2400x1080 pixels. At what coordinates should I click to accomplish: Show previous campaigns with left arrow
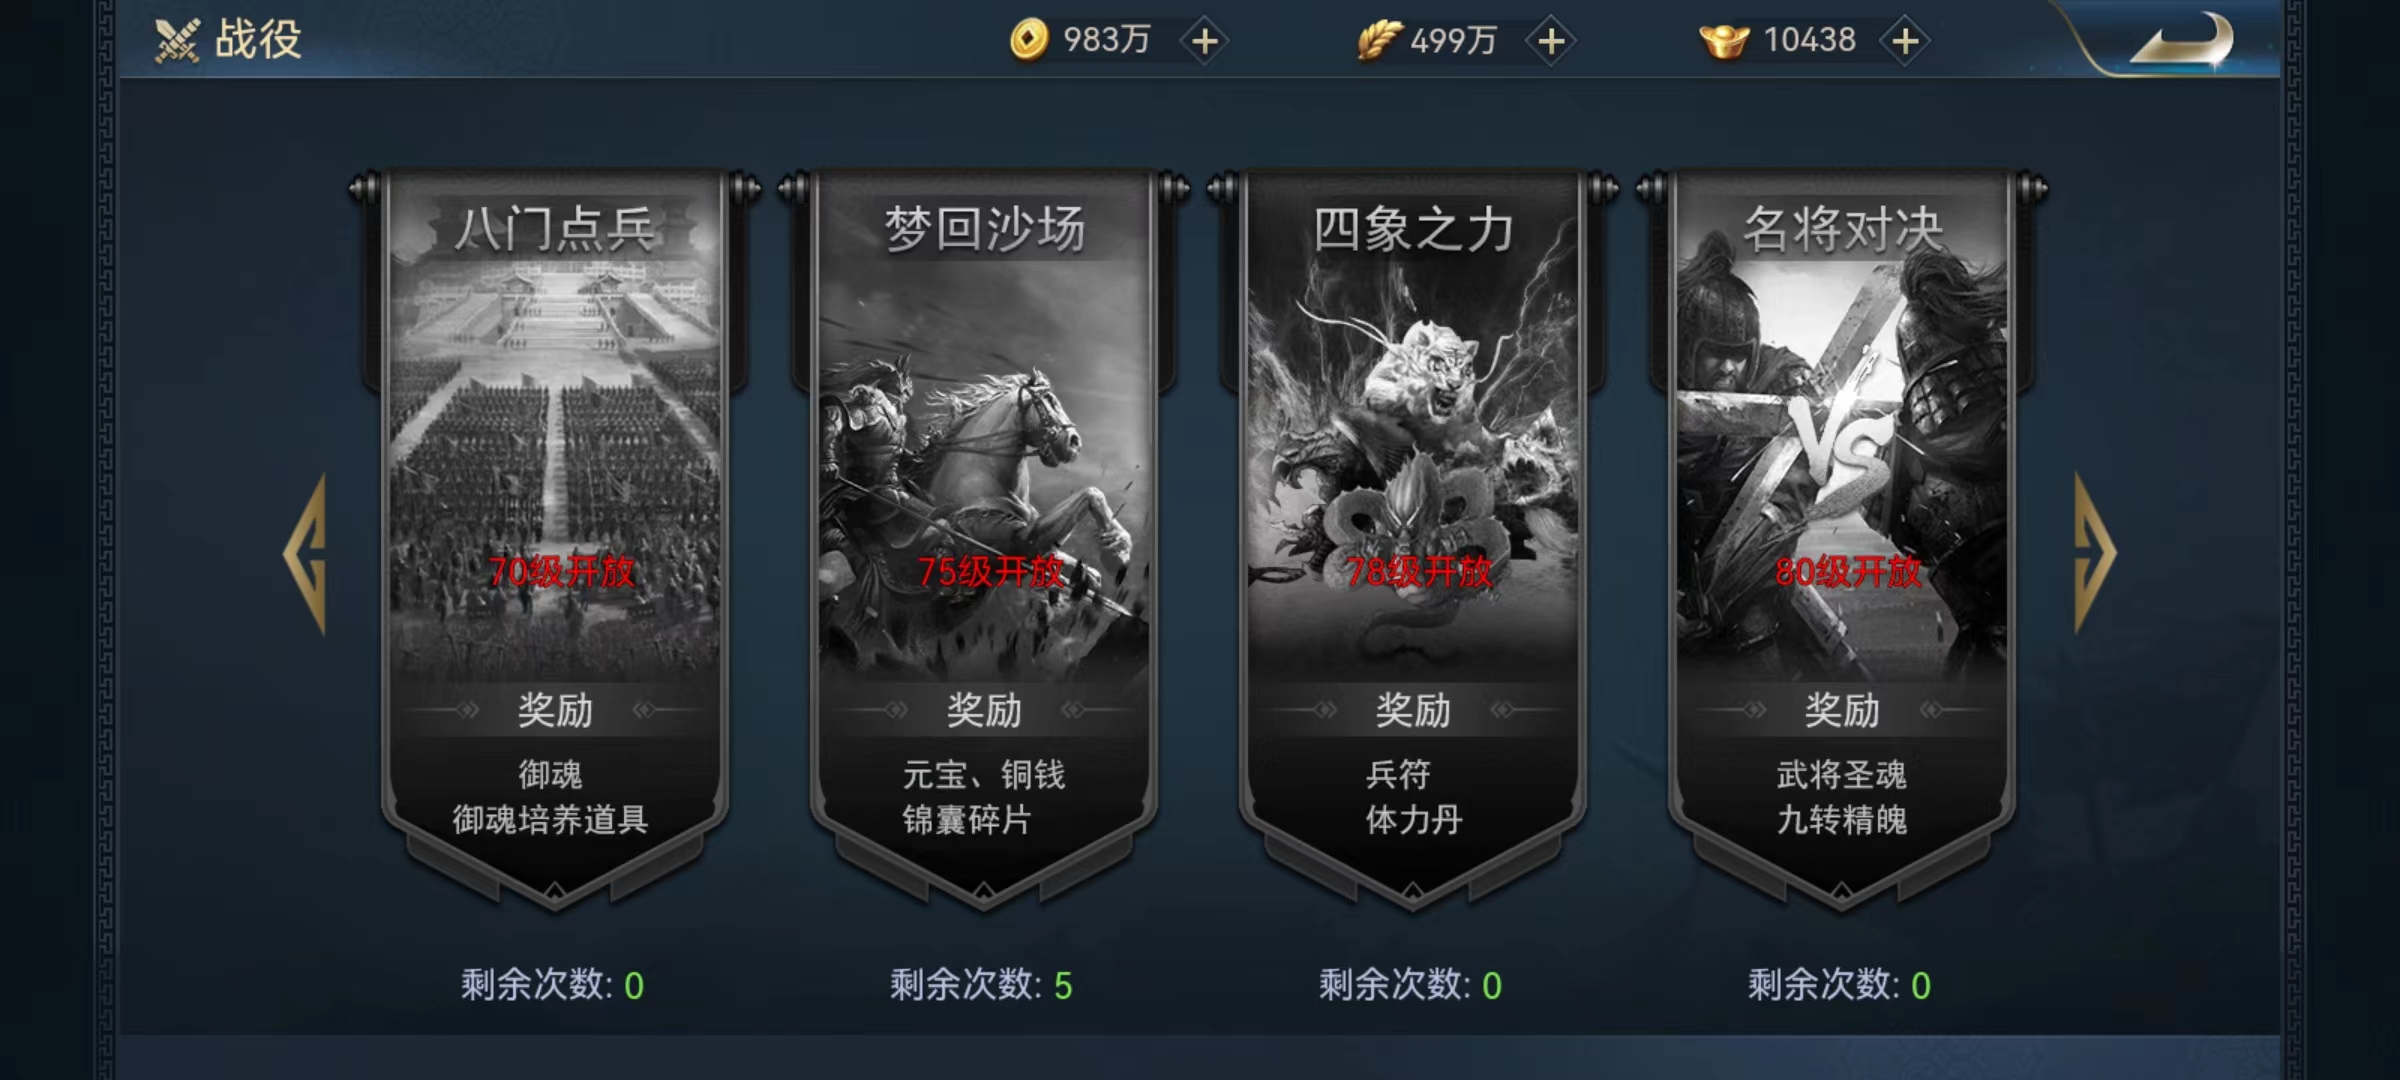(305, 553)
